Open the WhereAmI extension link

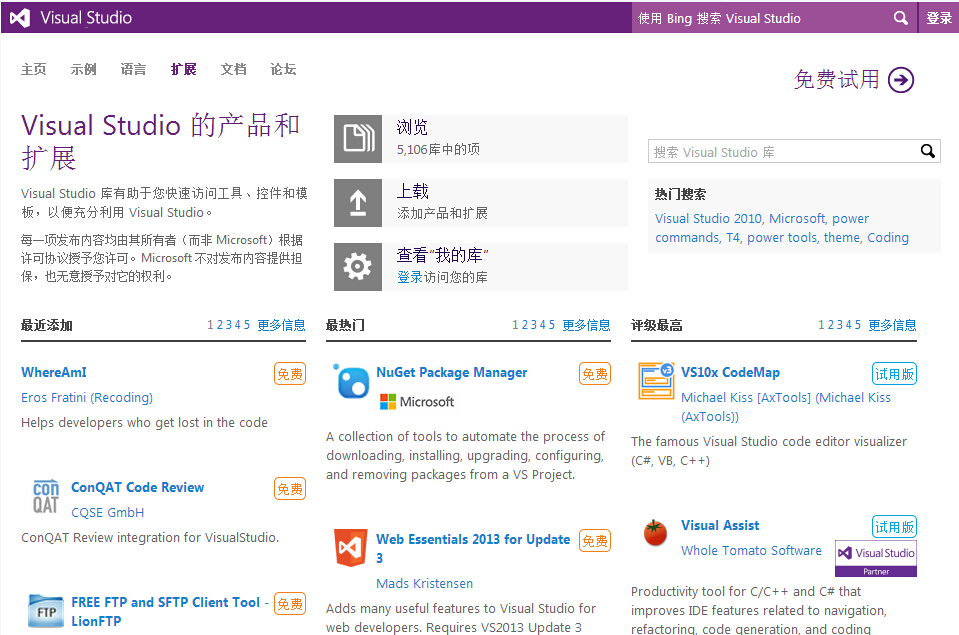(x=54, y=372)
